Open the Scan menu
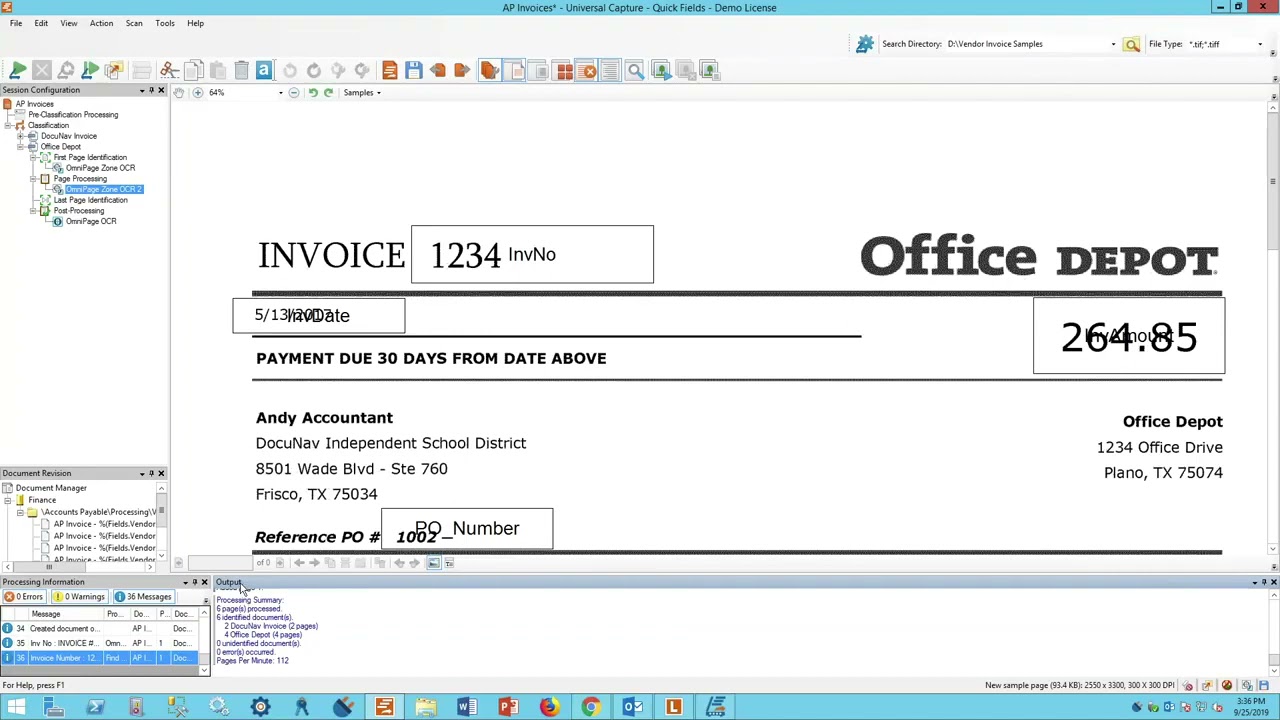 134,23
